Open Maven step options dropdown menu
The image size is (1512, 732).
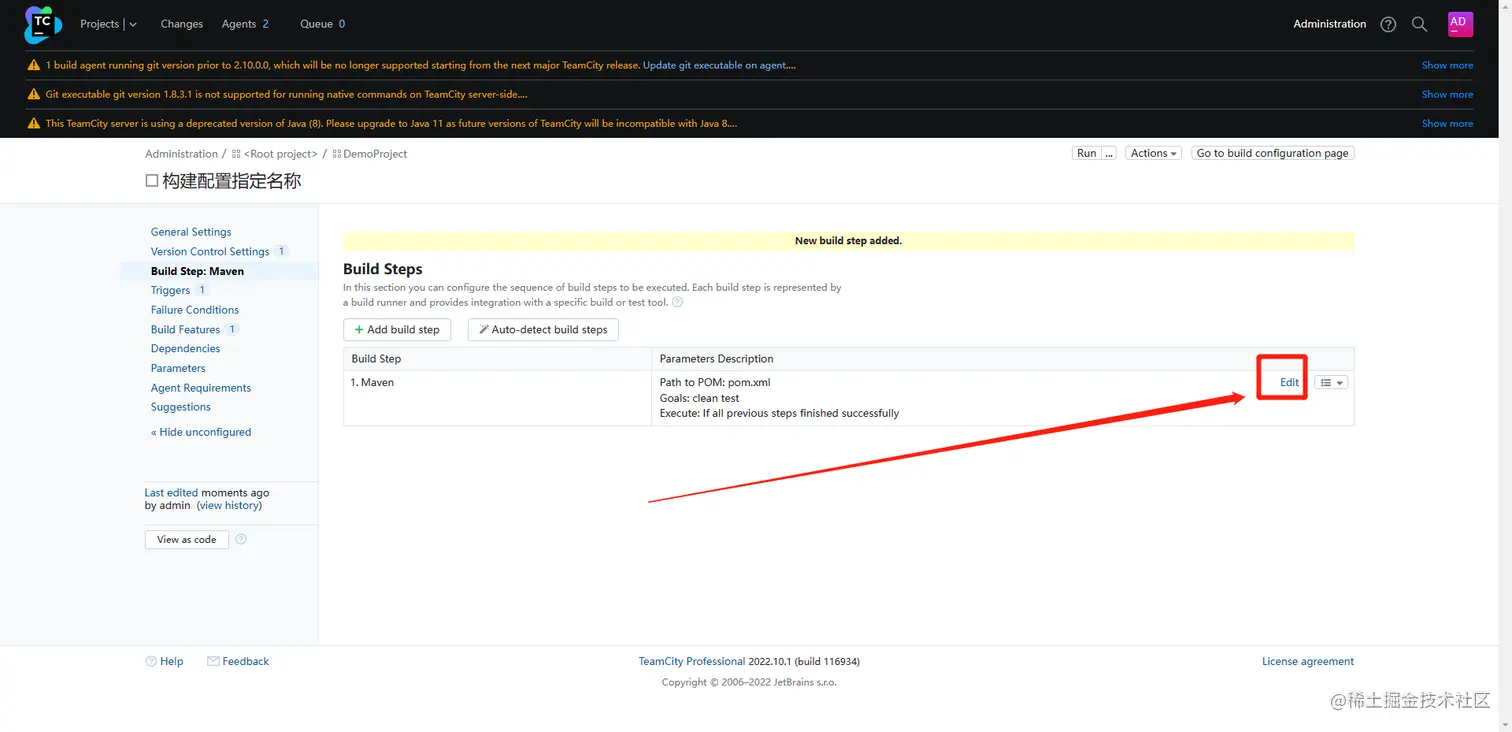point(1331,383)
